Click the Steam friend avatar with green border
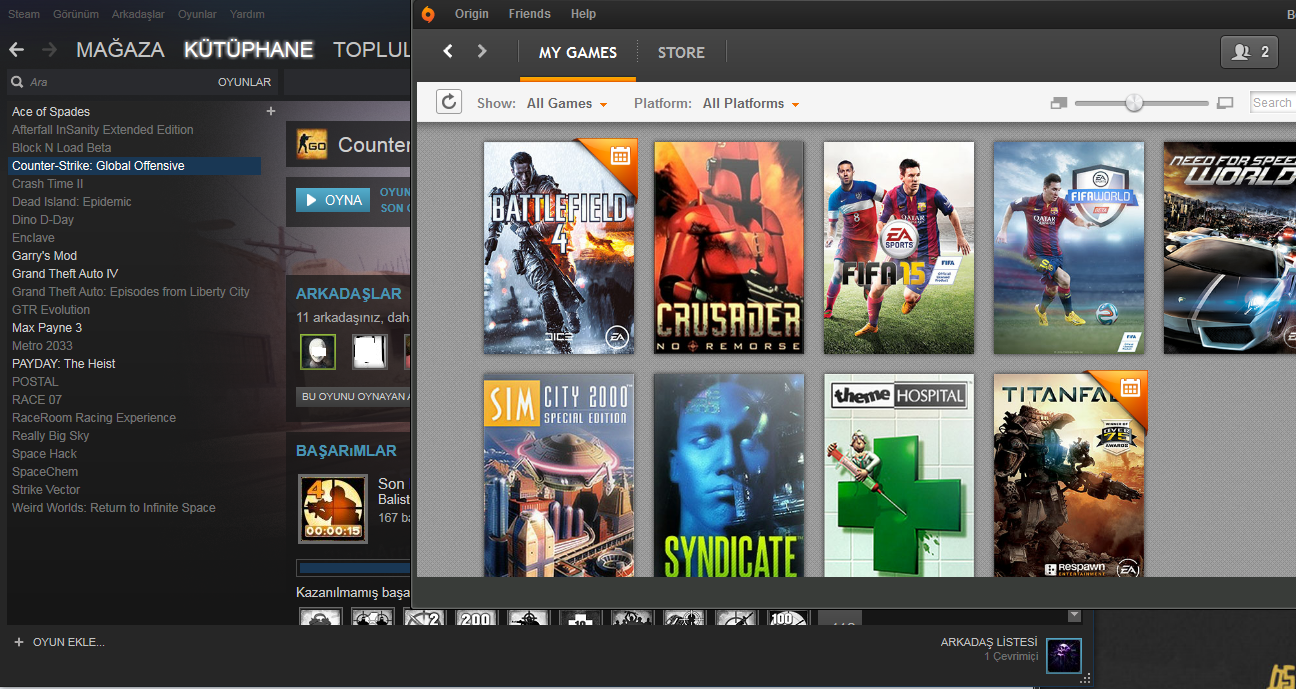The height and width of the screenshot is (689, 1296). [318, 351]
